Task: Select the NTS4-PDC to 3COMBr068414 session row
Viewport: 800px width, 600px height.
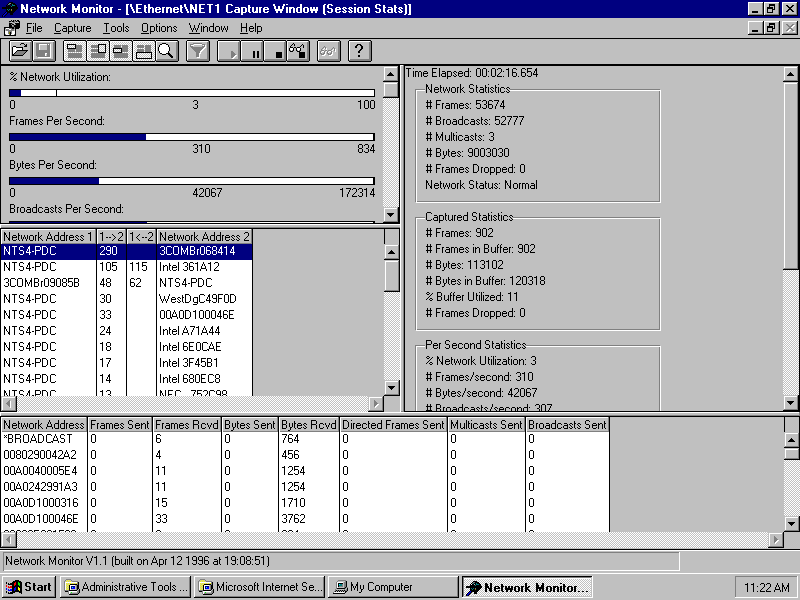Action: 127,251
